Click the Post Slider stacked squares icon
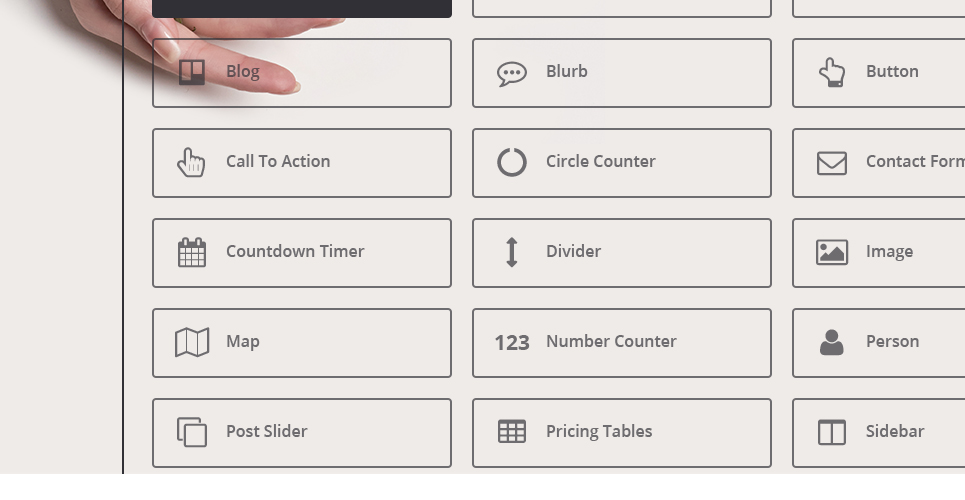 192,432
